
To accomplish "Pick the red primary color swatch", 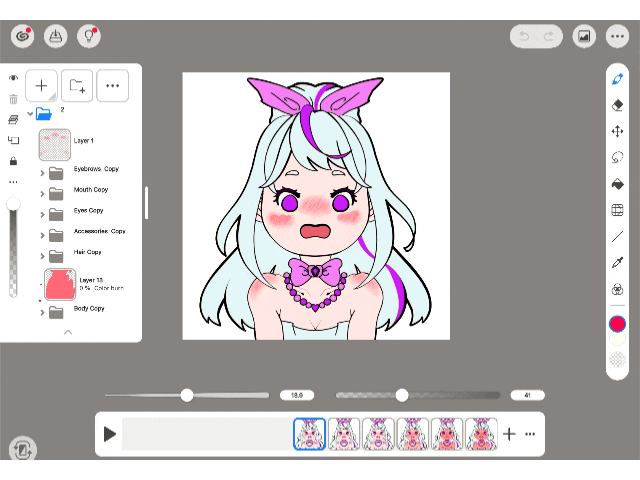I will [x=617, y=324].
